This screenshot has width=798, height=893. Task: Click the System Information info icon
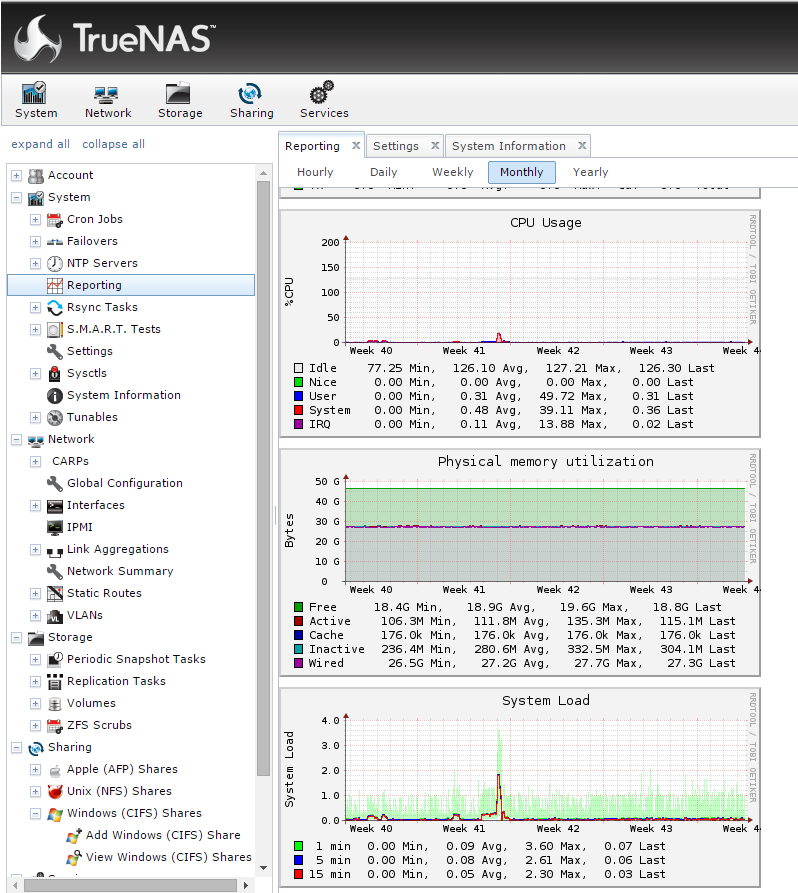tap(55, 395)
